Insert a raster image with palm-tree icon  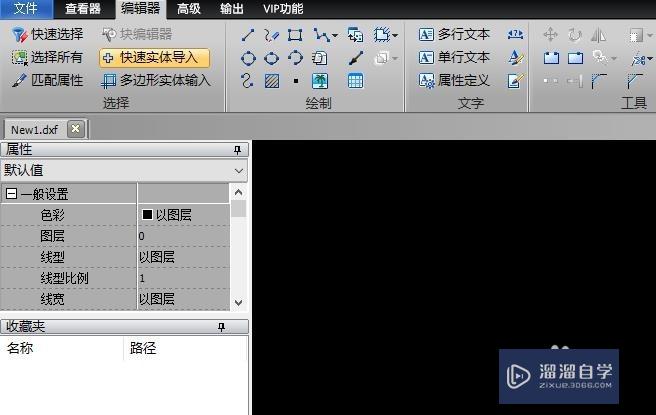[x=320, y=81]
